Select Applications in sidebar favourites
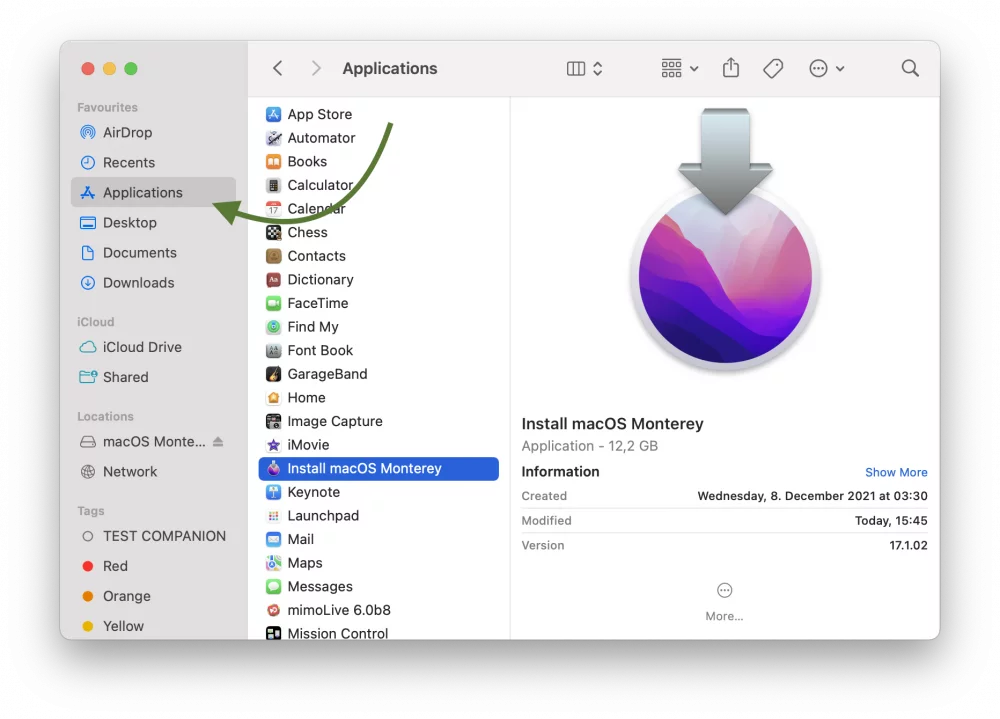1000x719 pixels. click(x=153, y=193)
